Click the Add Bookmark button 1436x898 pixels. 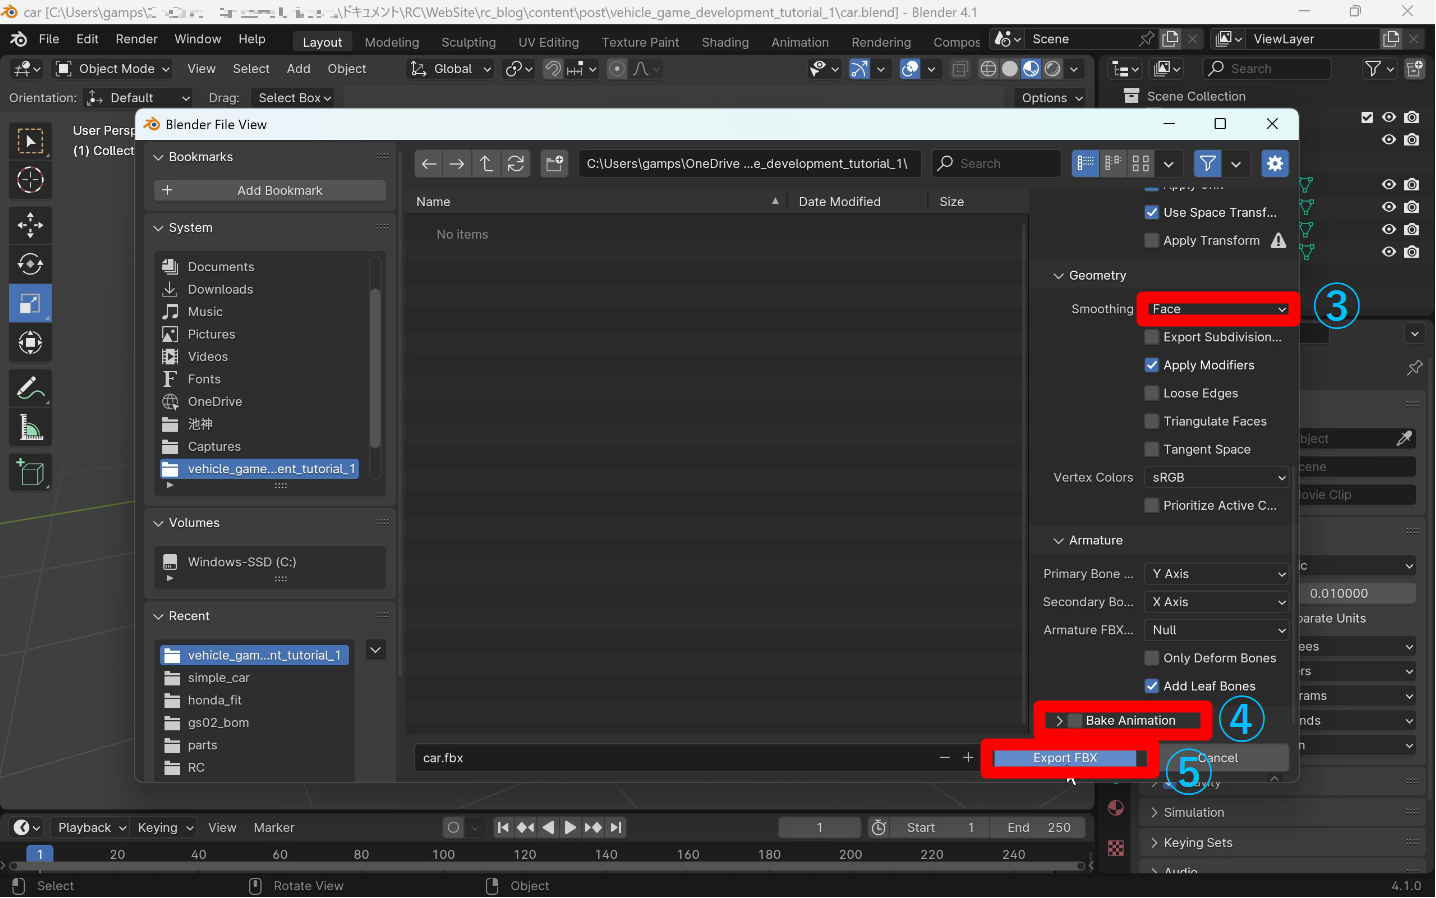pos(270,191)
